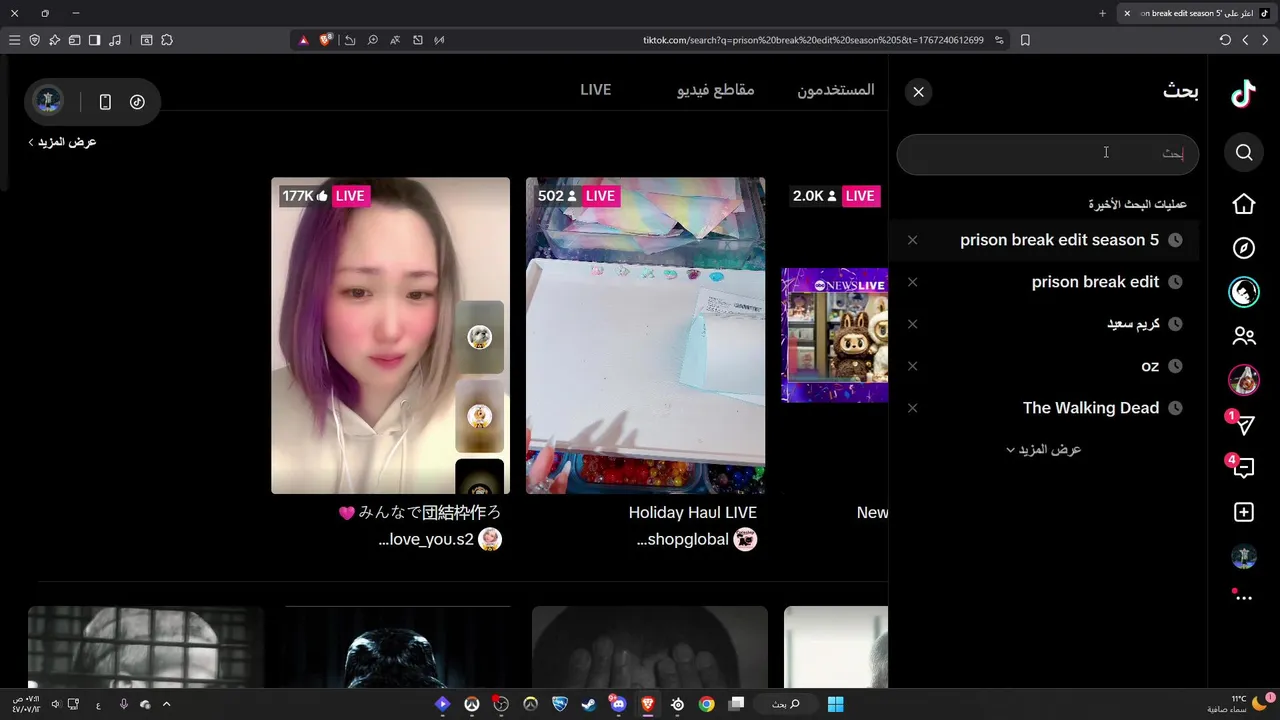Open a new browser tab with plus
Viewport: 1280px width, 720px height.
(1102, 13)
